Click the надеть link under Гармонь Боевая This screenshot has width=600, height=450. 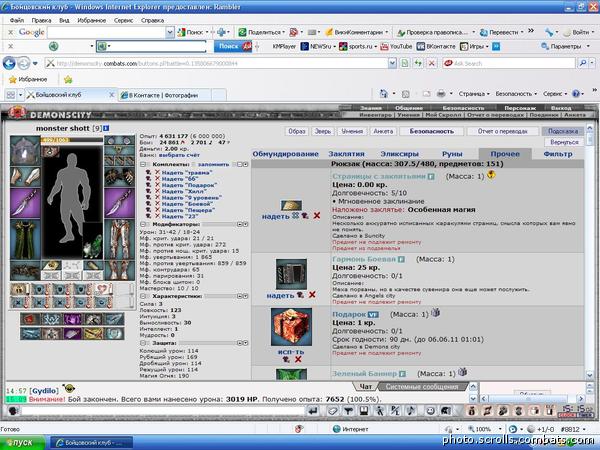(280, 295)
